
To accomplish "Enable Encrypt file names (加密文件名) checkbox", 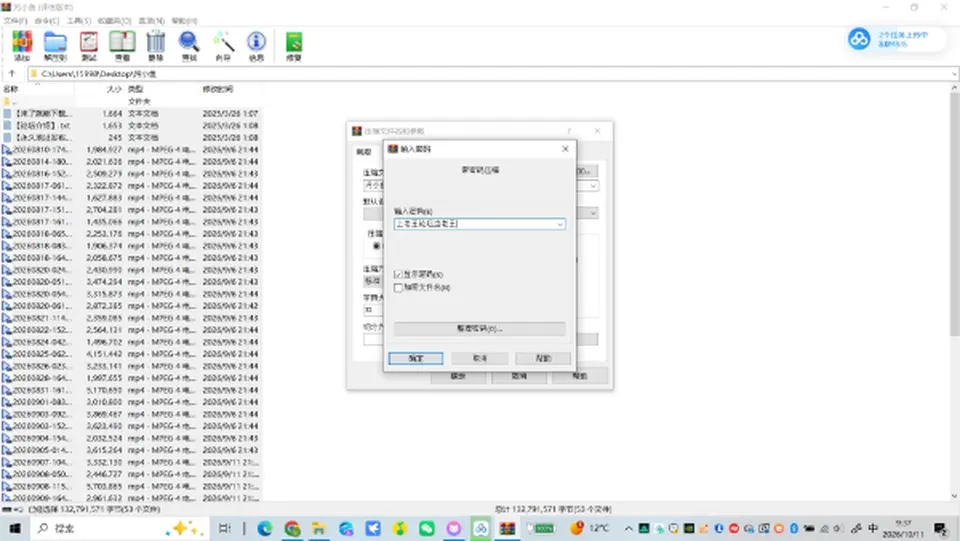I will pyautogui.click(x=399, y=287).
